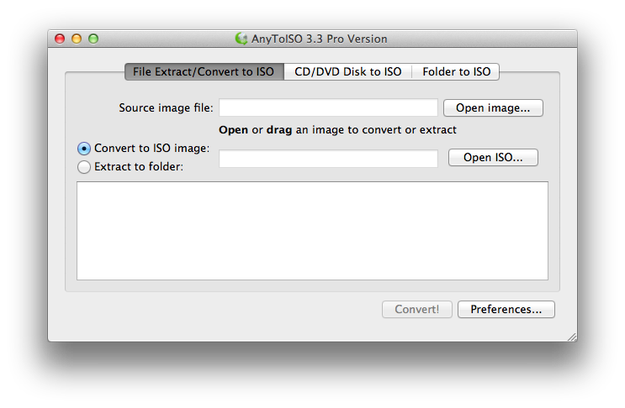Screen dimensions: 625x408
Task: Click inside the empty log output area
Action: (x=312, y=231)
